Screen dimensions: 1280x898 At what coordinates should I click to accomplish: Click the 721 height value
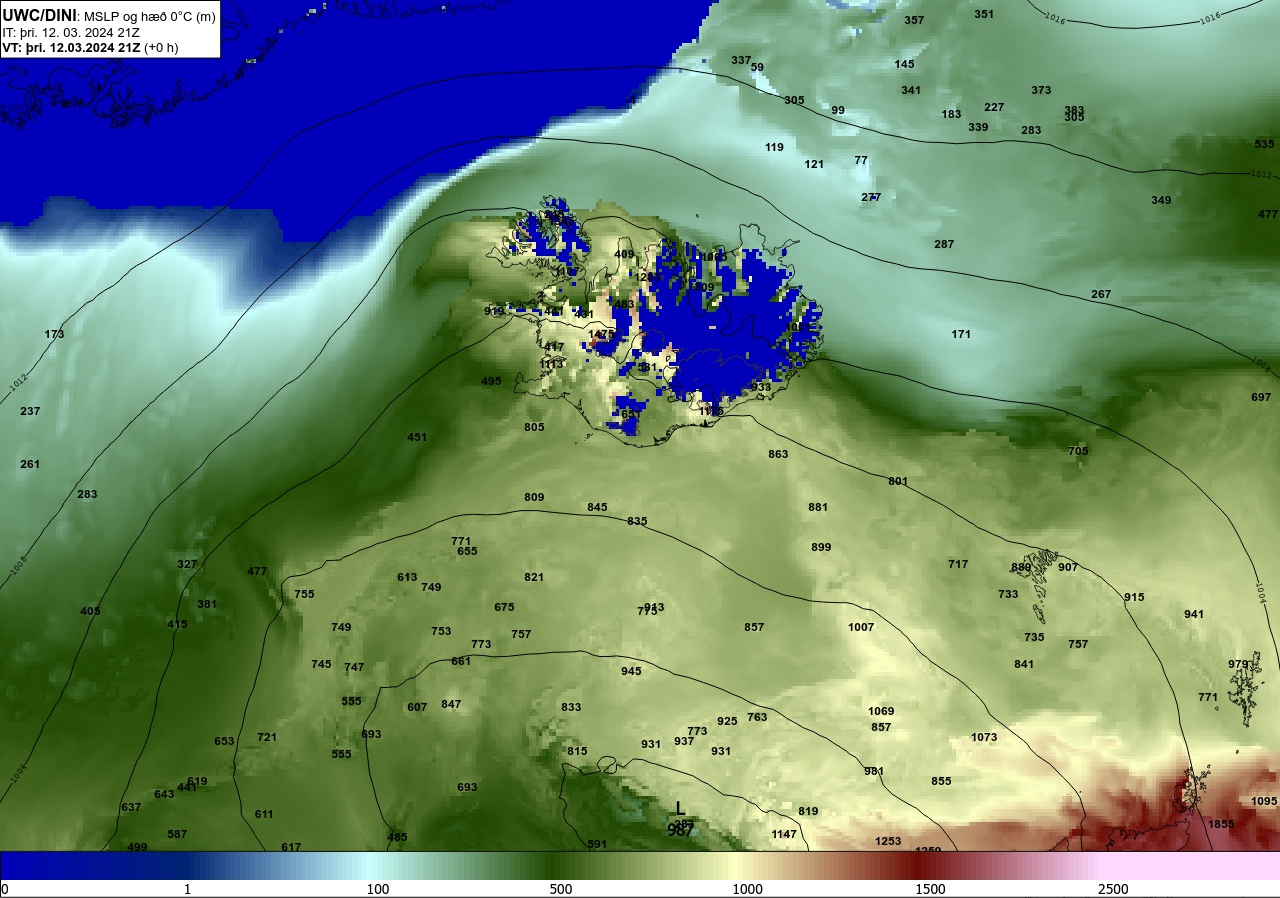tap(267, 737)
